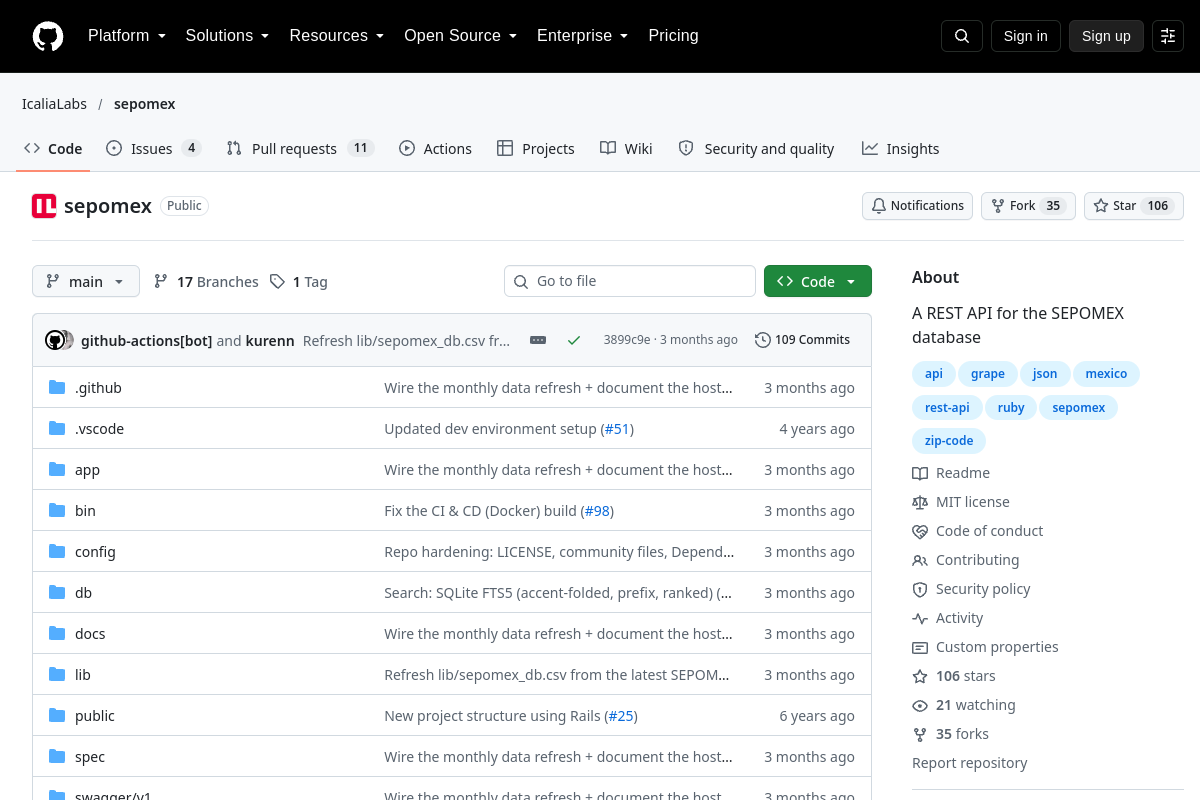Image resolution: width=1200 pixels, height=800 pixels.
Task: View the 1 Tag link
Action: 299,282
